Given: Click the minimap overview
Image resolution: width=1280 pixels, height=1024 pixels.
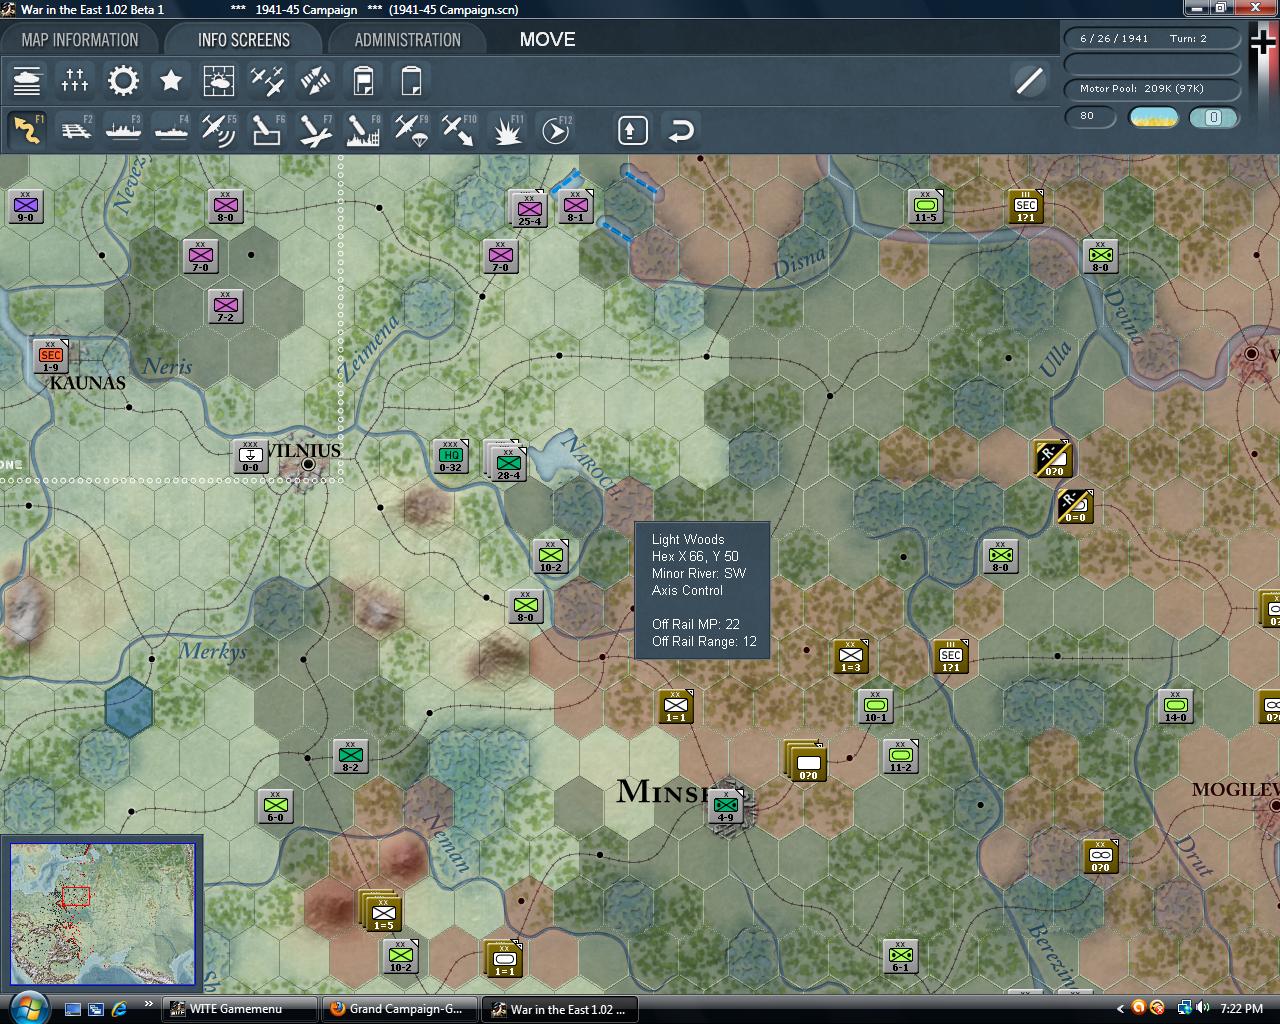Looking at the screenshot, I should click(x=102, y=914).
